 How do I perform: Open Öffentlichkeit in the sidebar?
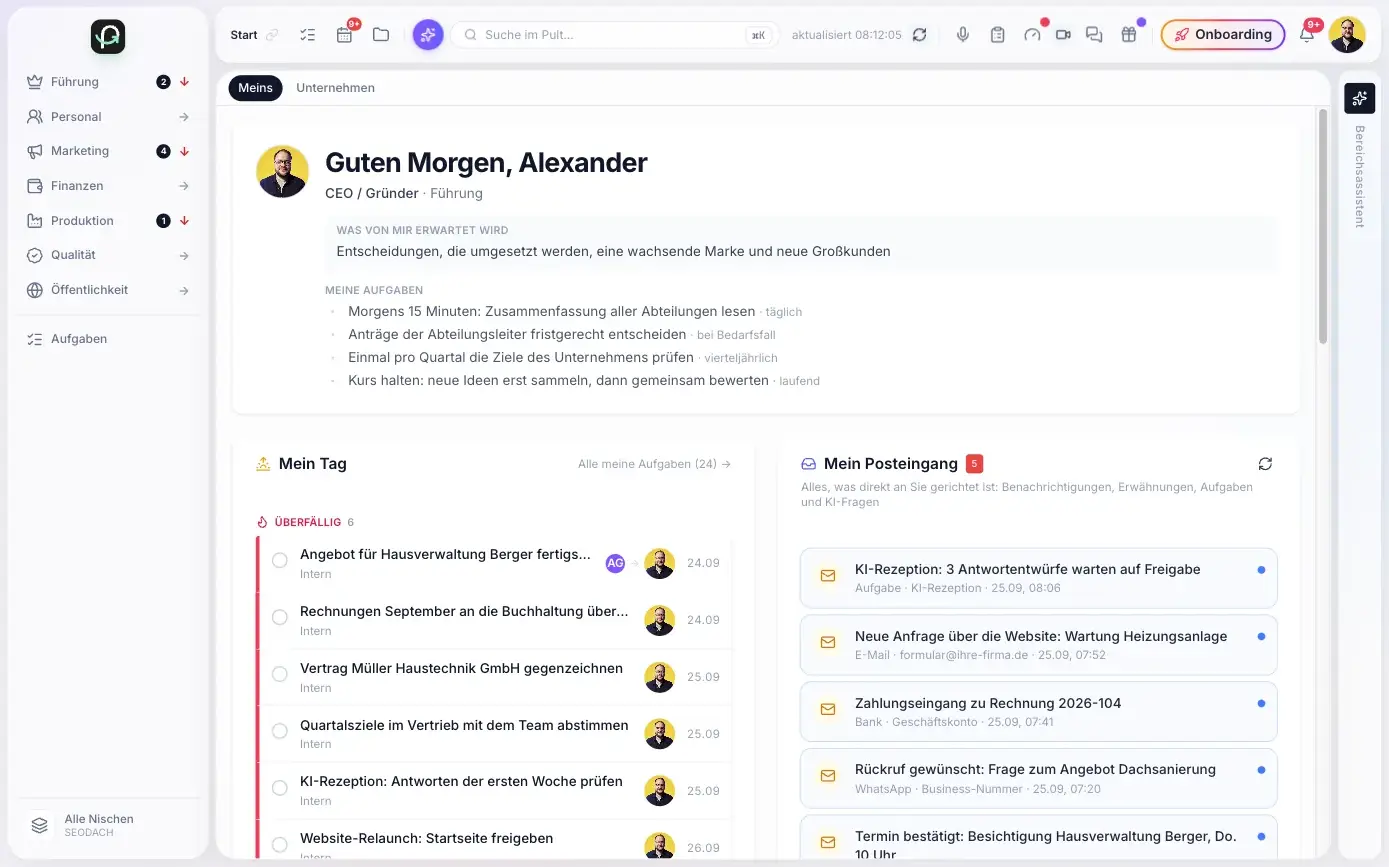pos(108,290)
